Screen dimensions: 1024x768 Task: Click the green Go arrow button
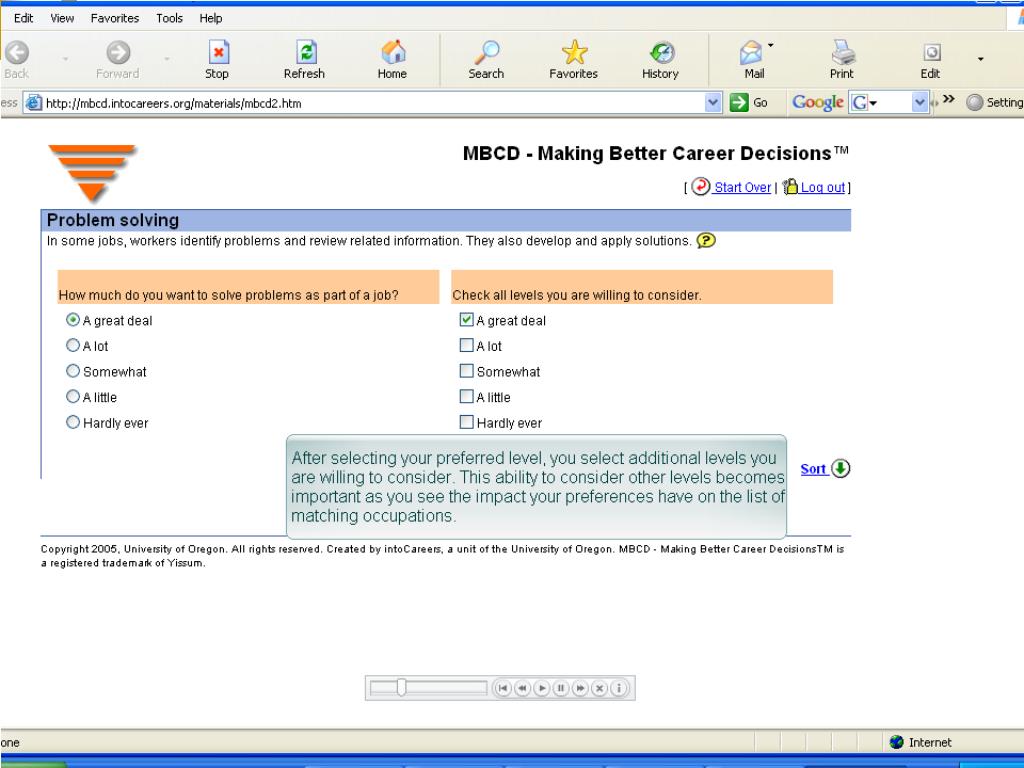(739, 103)
